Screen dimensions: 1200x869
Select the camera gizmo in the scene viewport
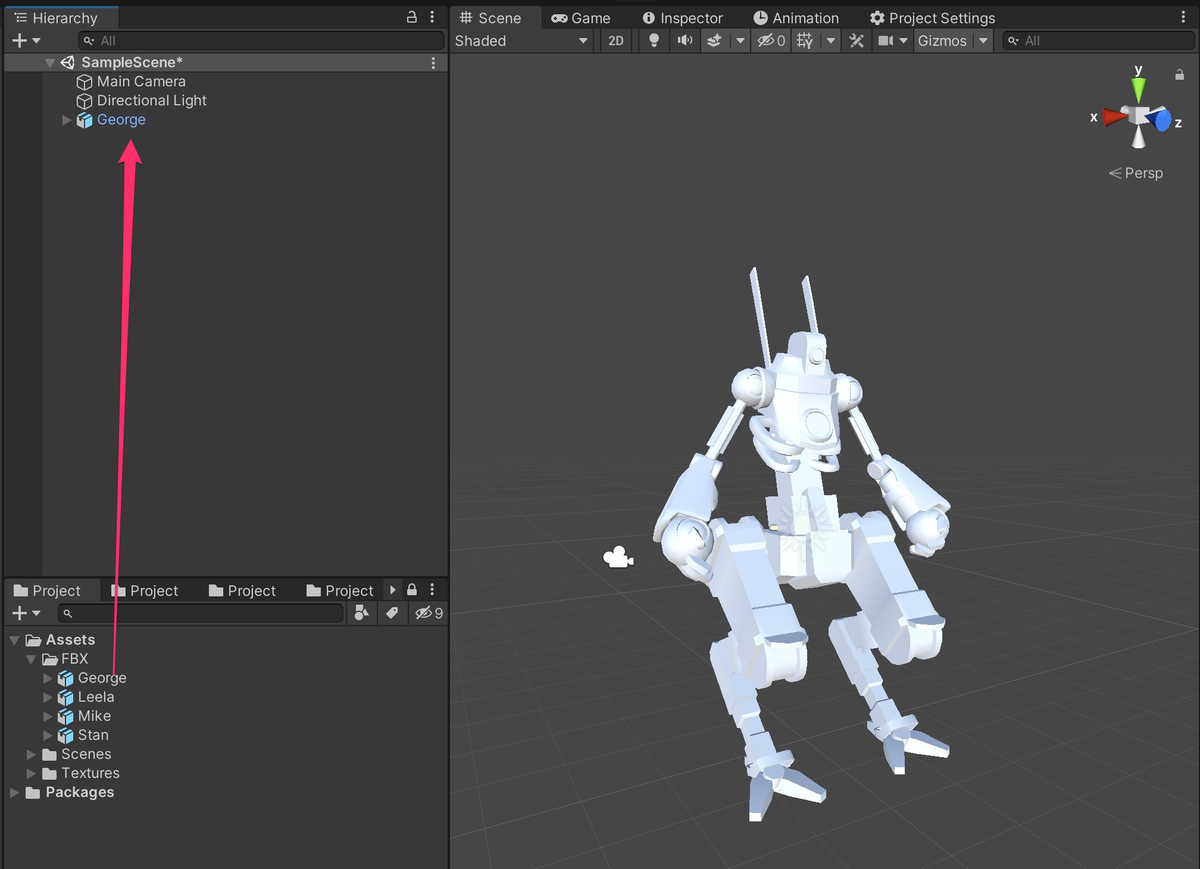pos(618,558)
